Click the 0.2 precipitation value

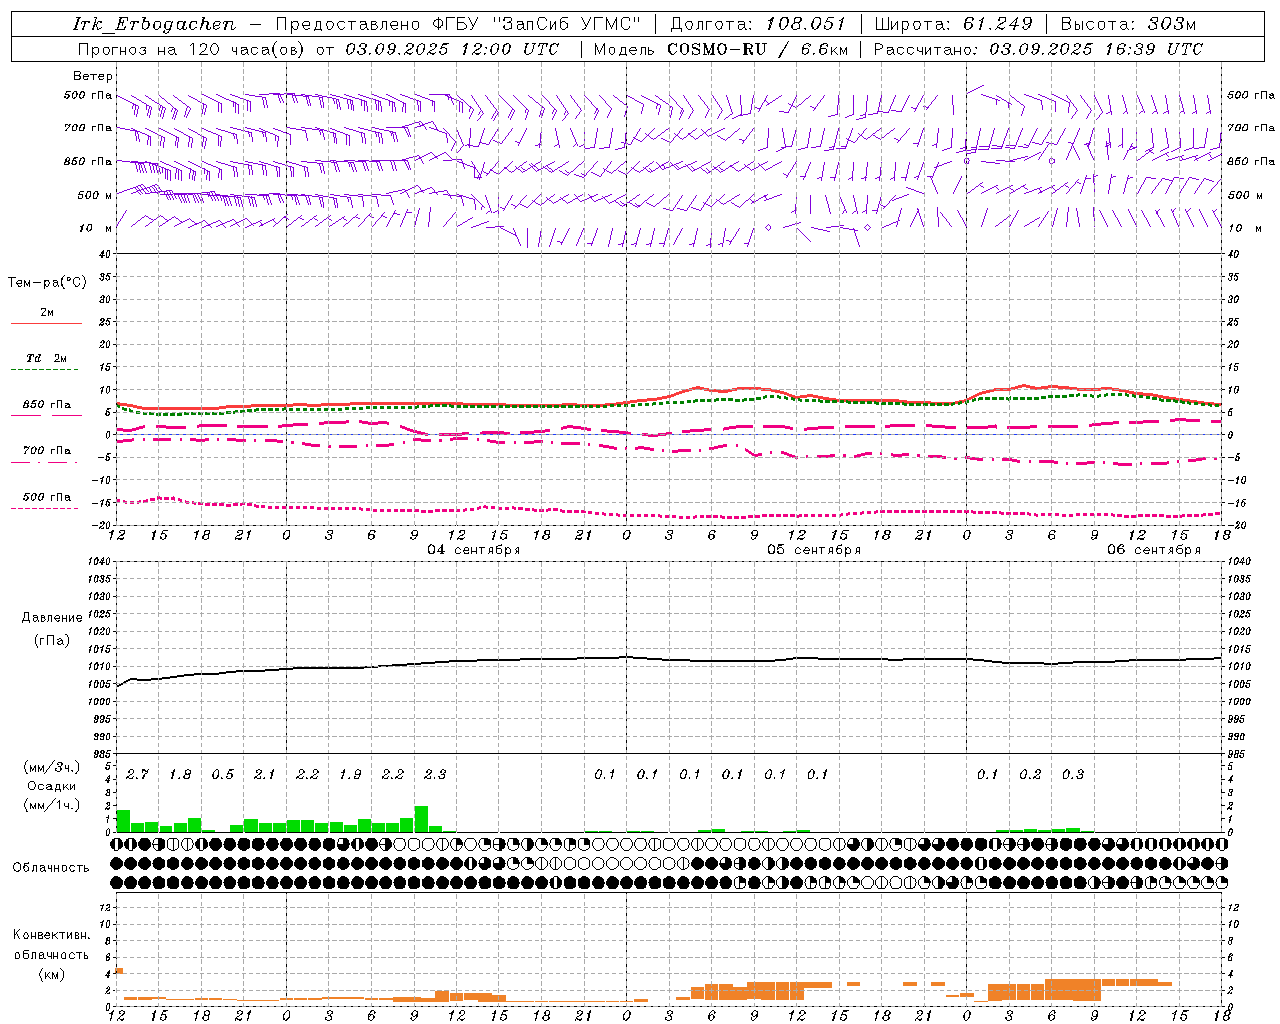click(1030, 775)
